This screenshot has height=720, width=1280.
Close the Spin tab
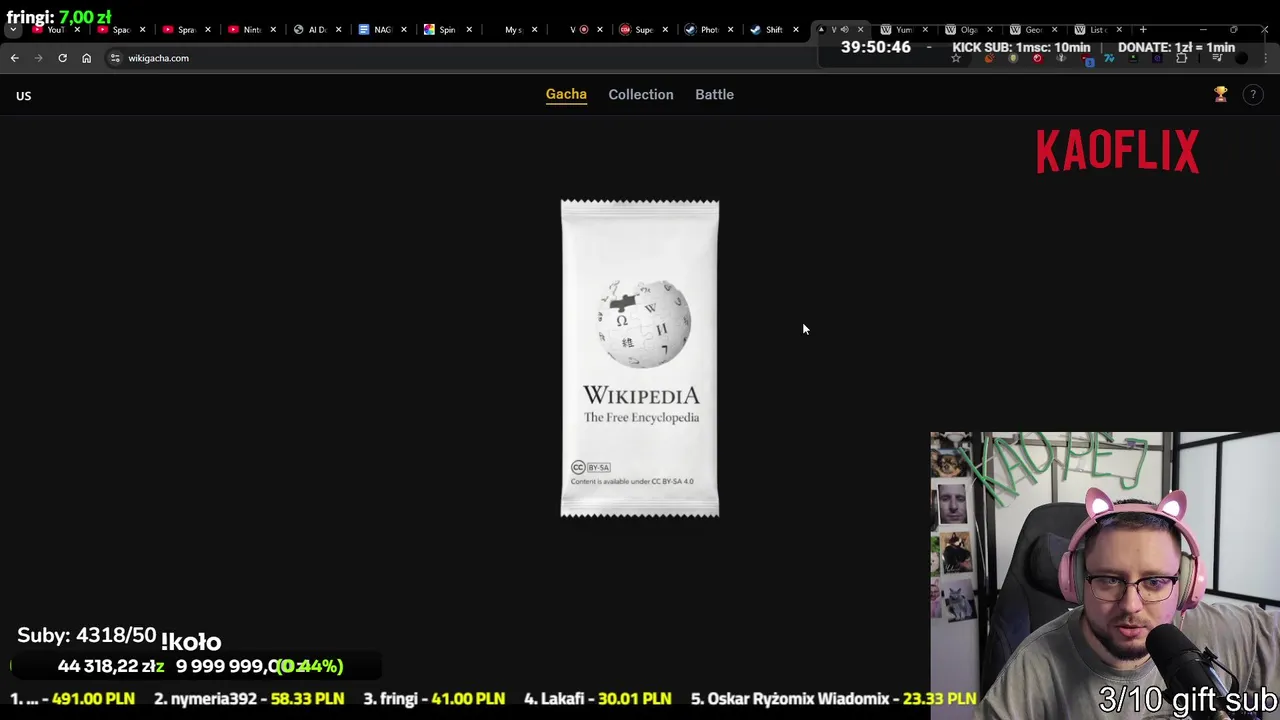coord(469,30)
